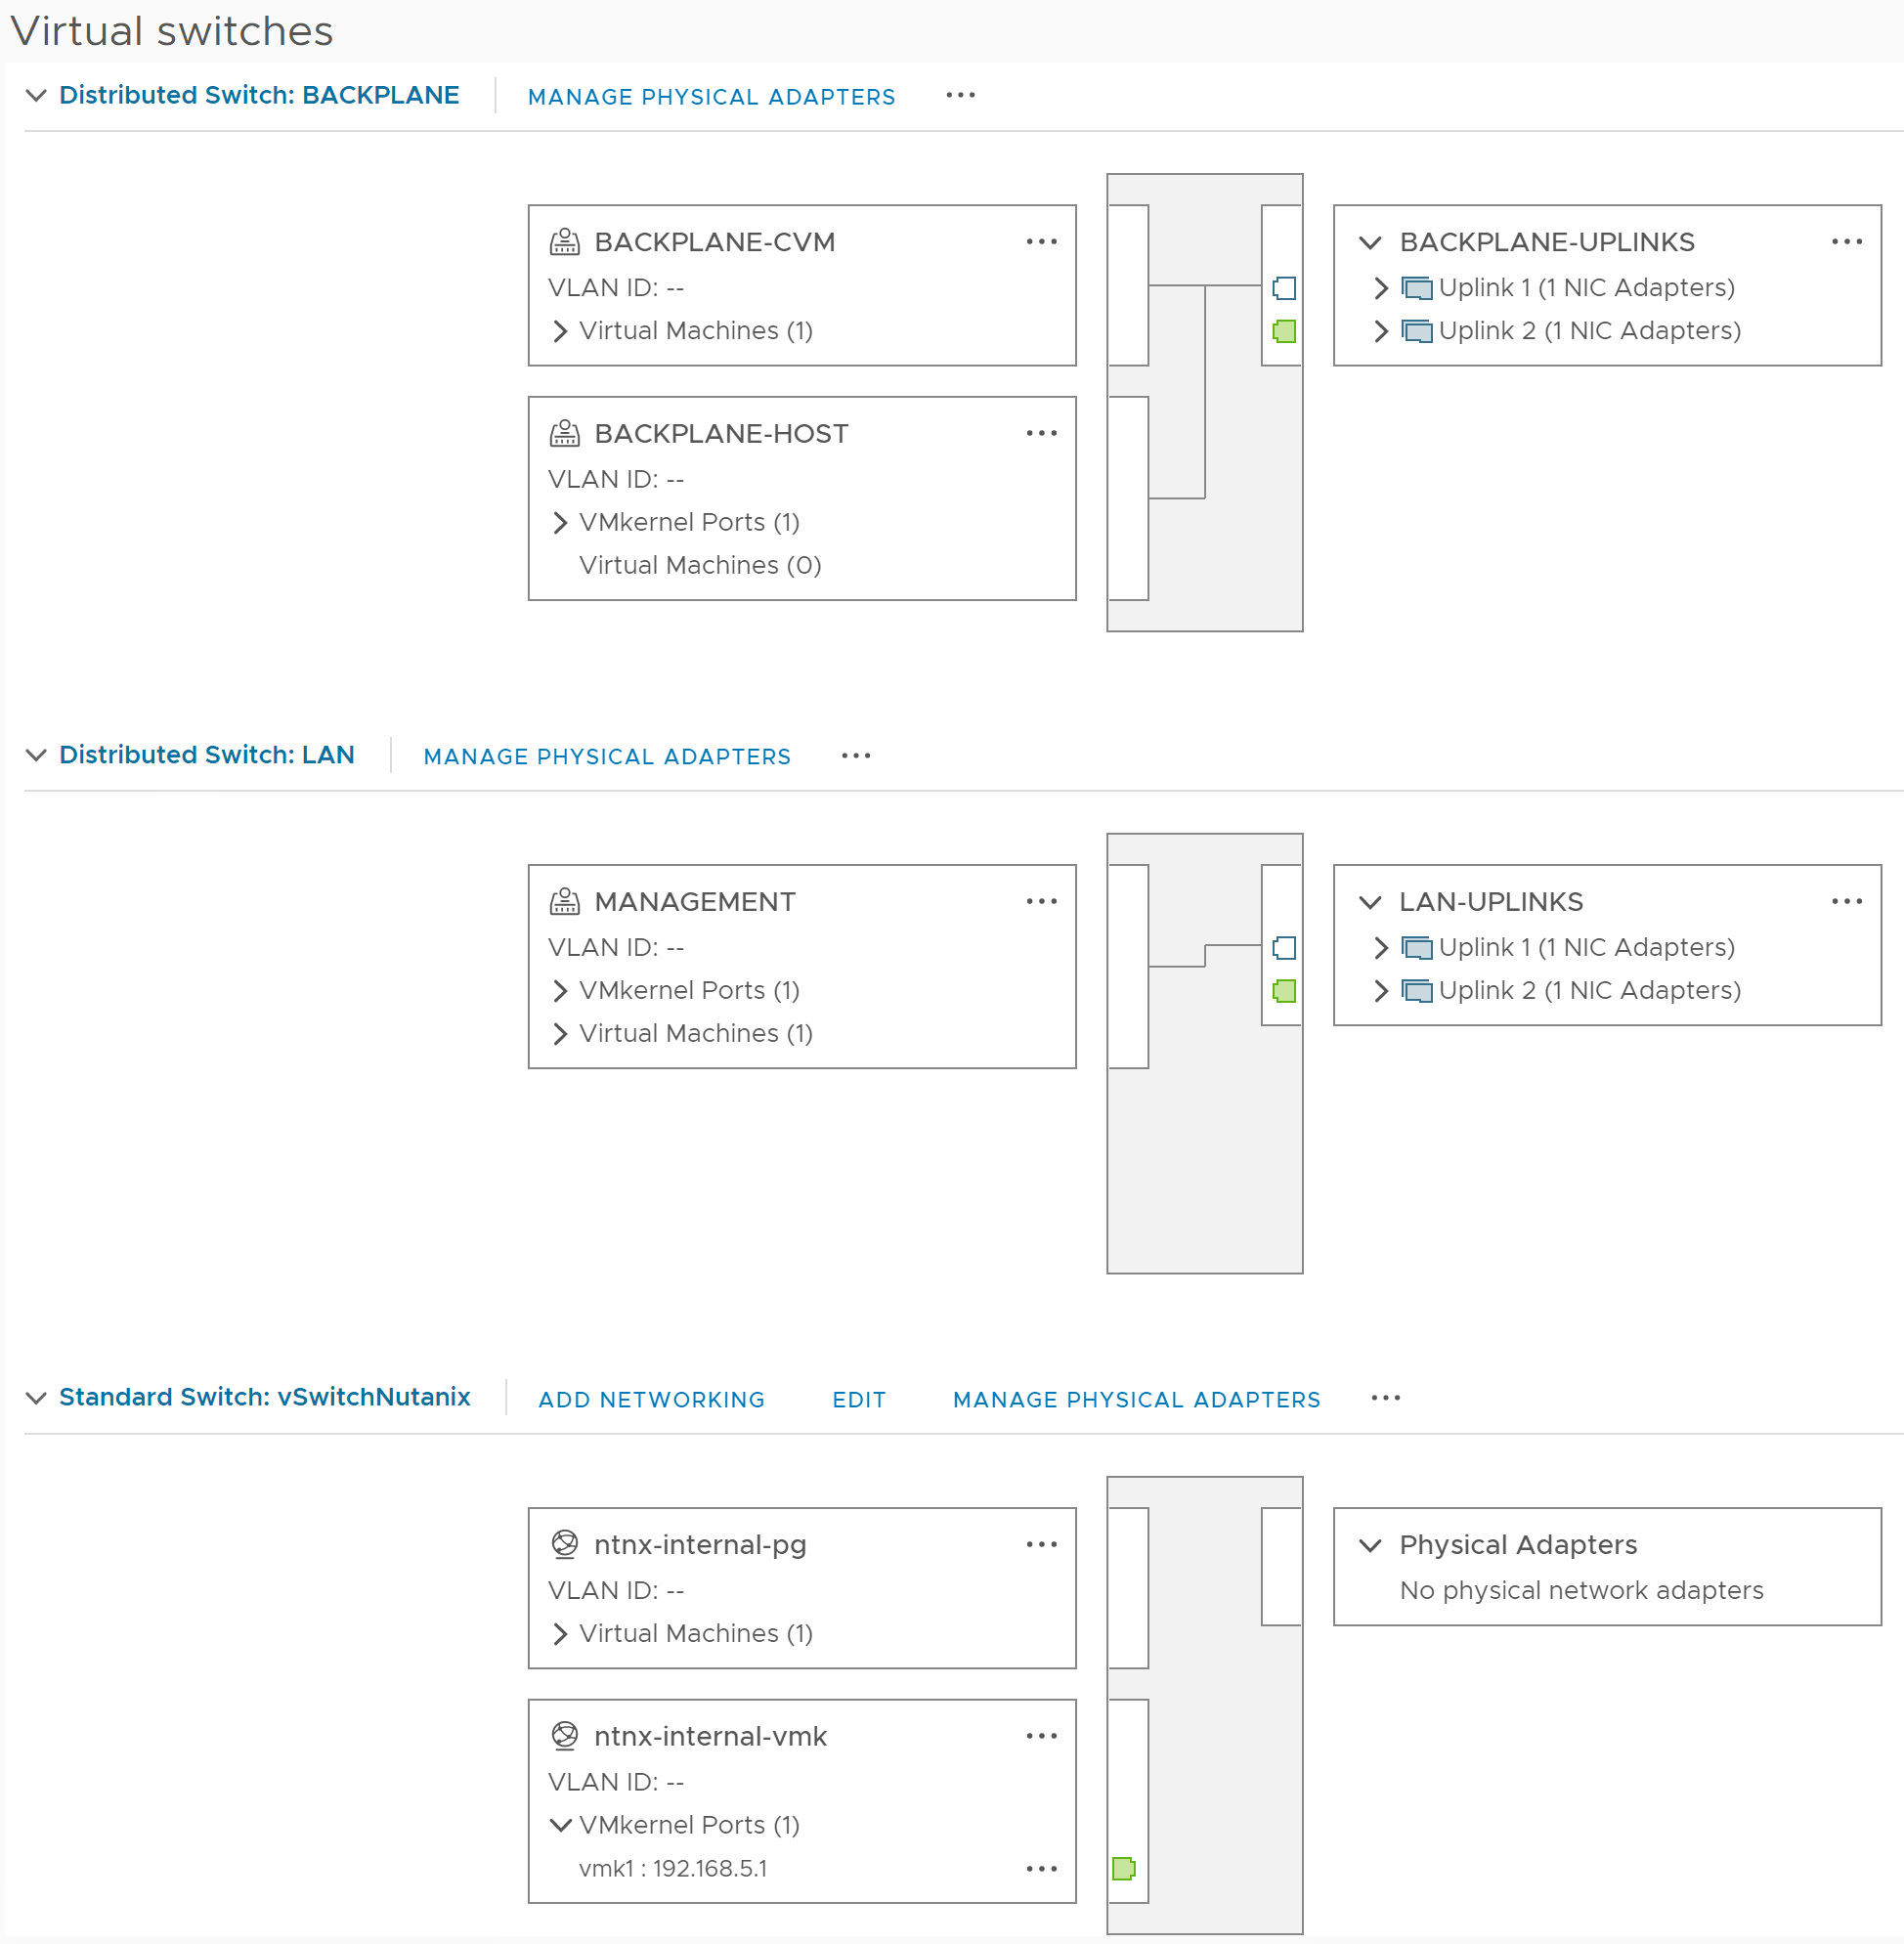Viewport: 1904px width, 1944px height.
Task: Collapse the Distributed Switch: BACKPLANE section
Action: point(36,95)
